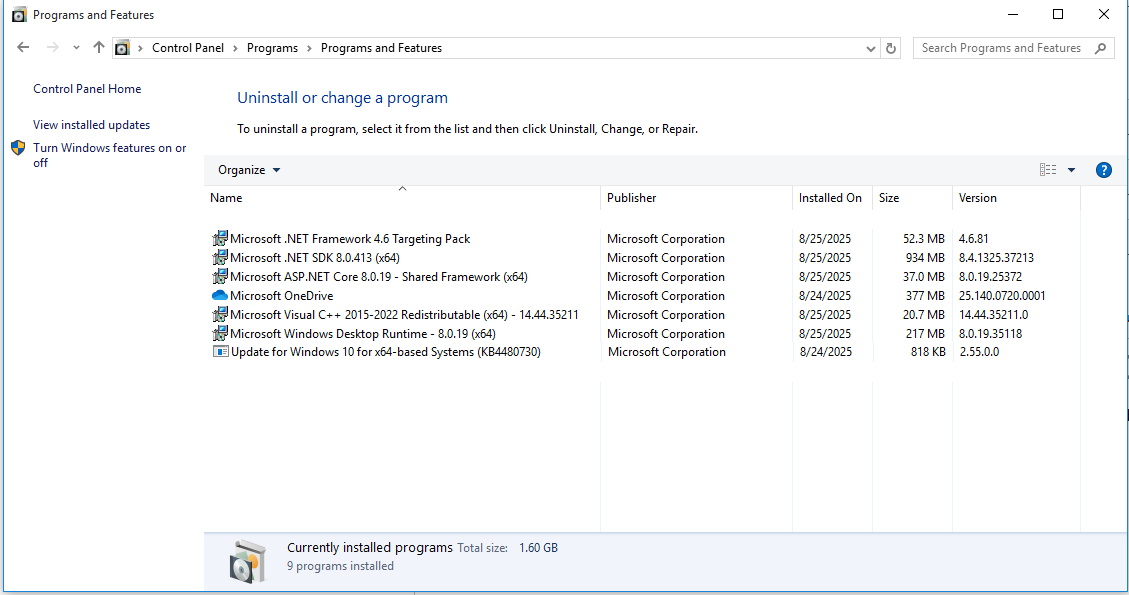Select Microsoft Visual C++ 2015-2022 Redistributable entry
Screen dimensions: 1129x595
click(404, 315)
